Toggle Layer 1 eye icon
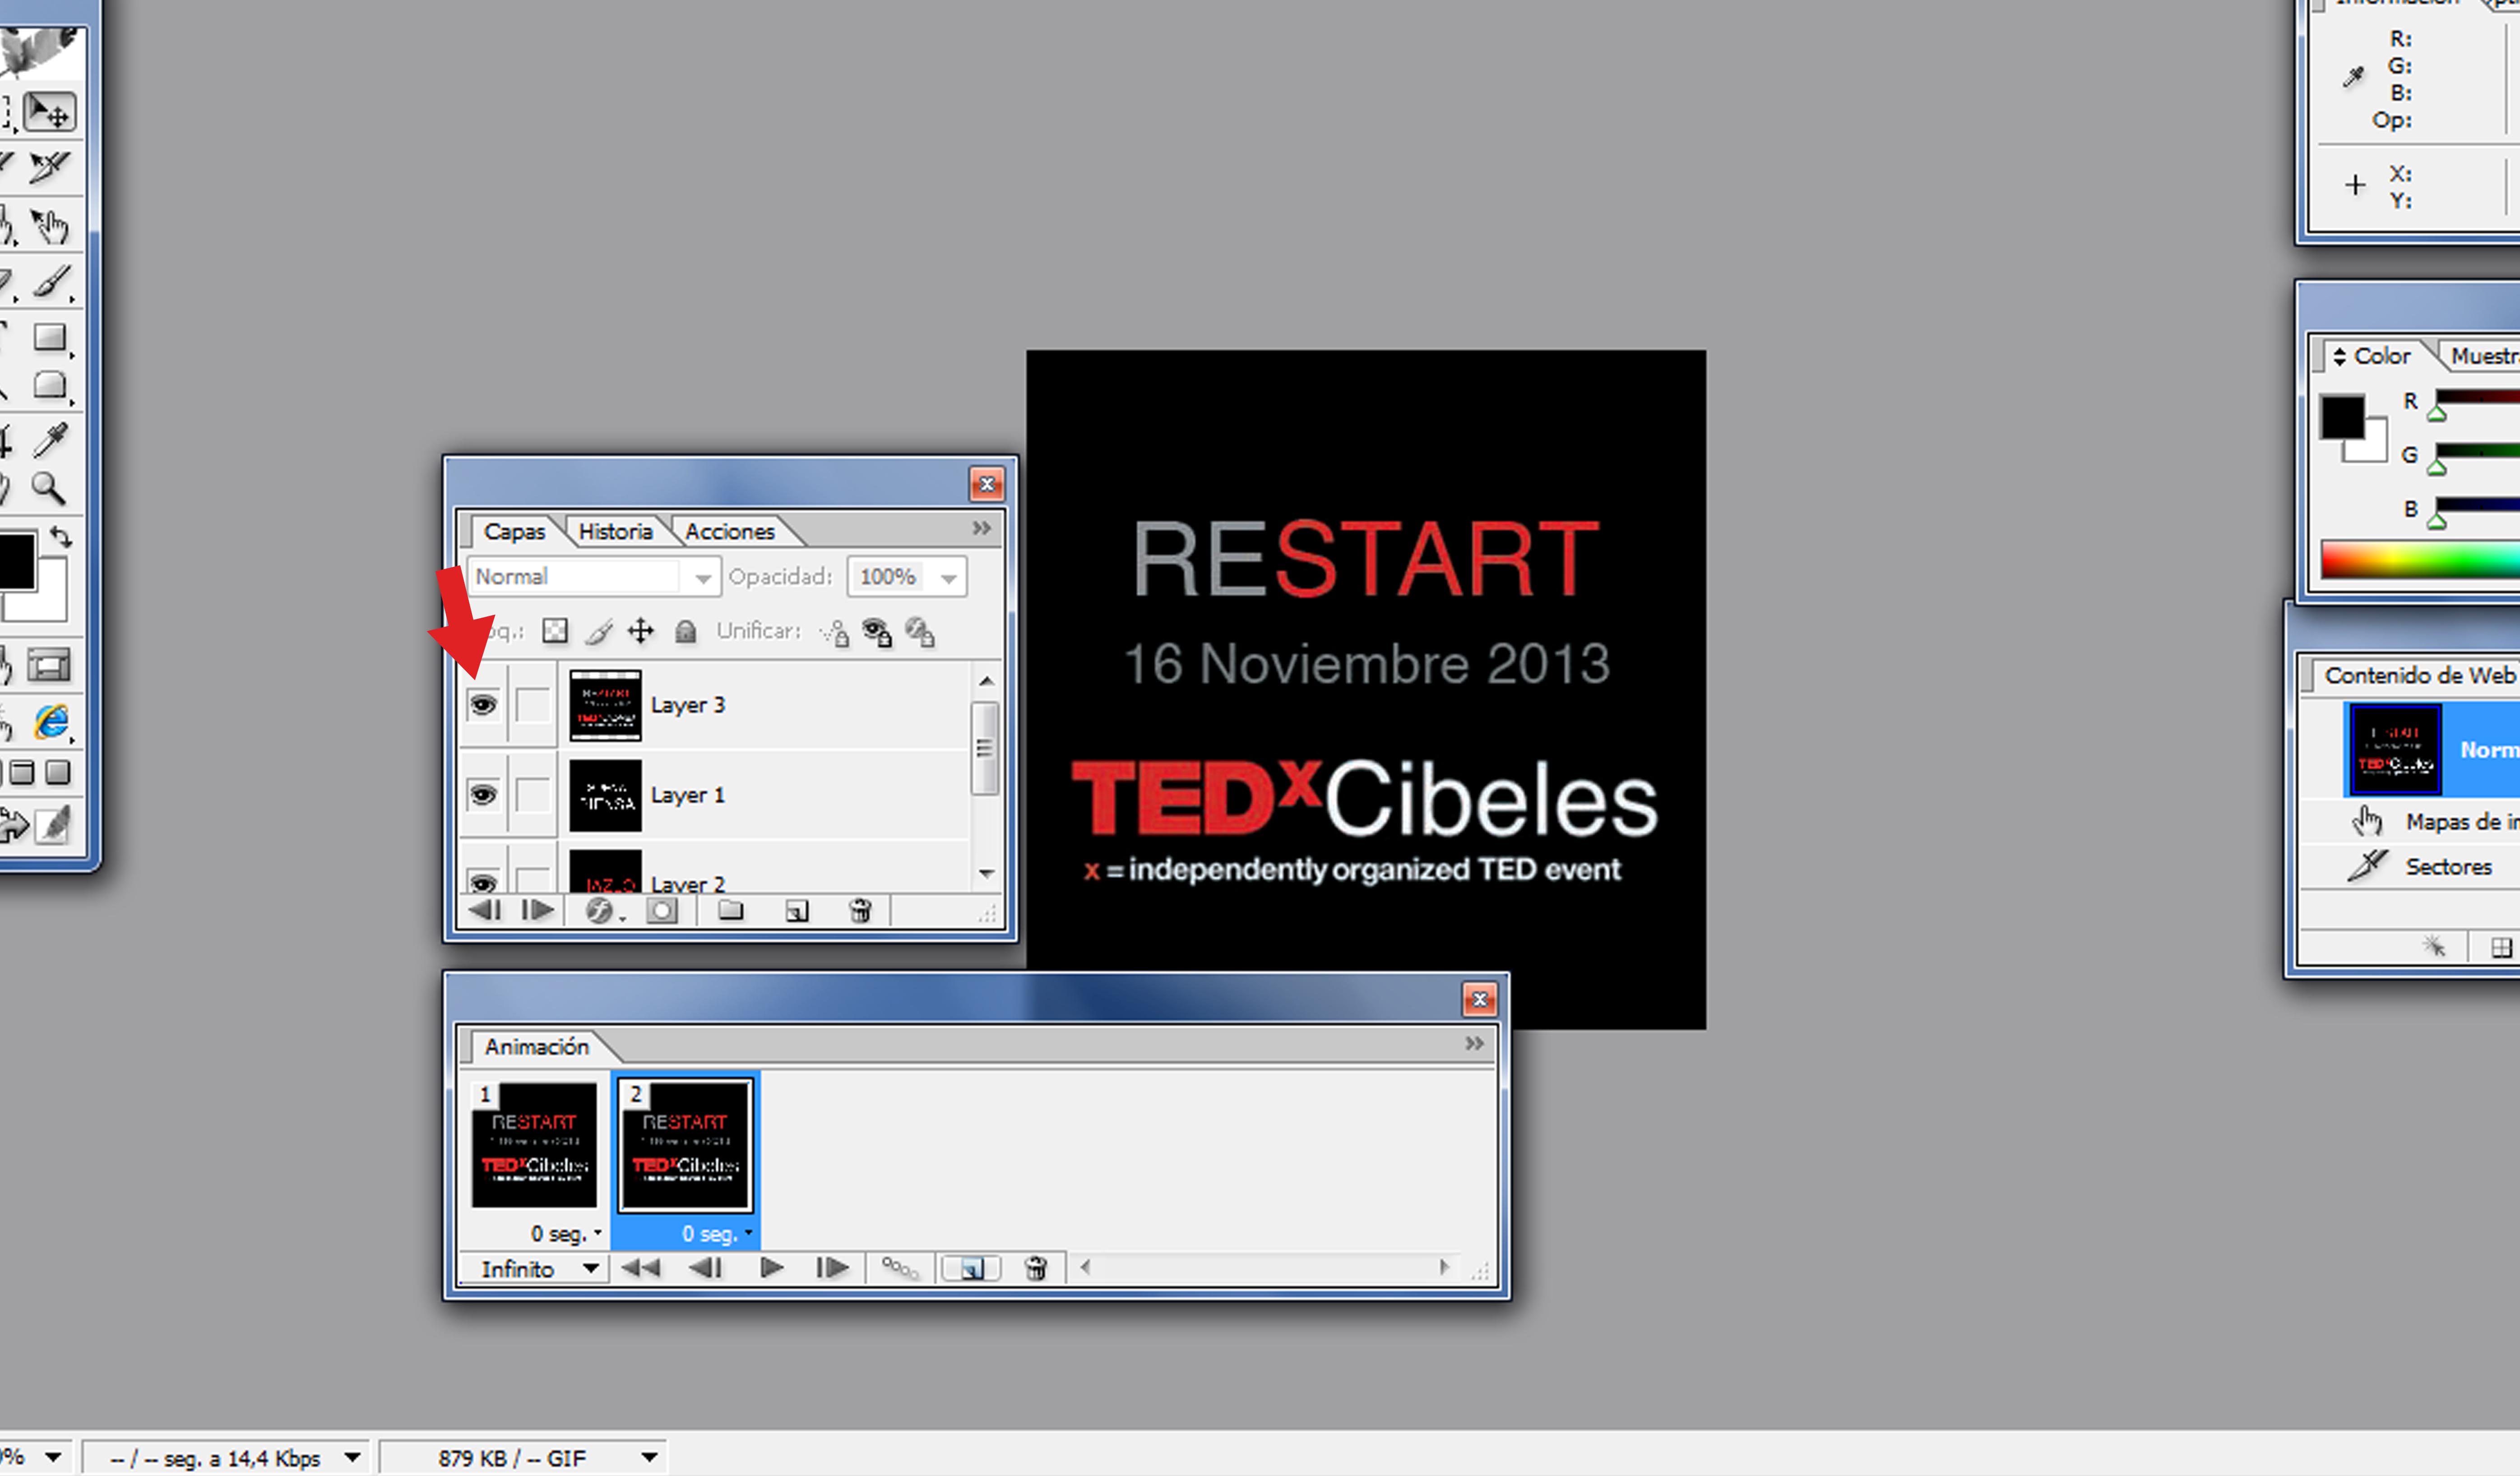2520x1476 pixels. (483, 795)
